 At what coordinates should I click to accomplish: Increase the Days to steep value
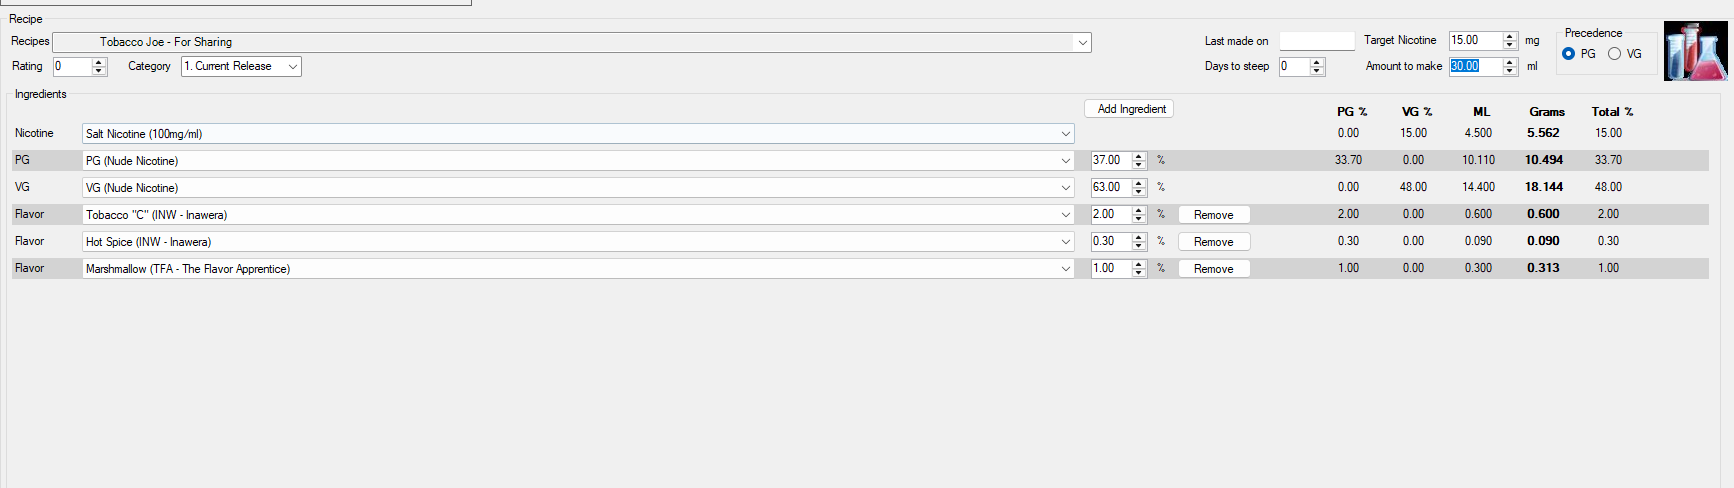1317,62
